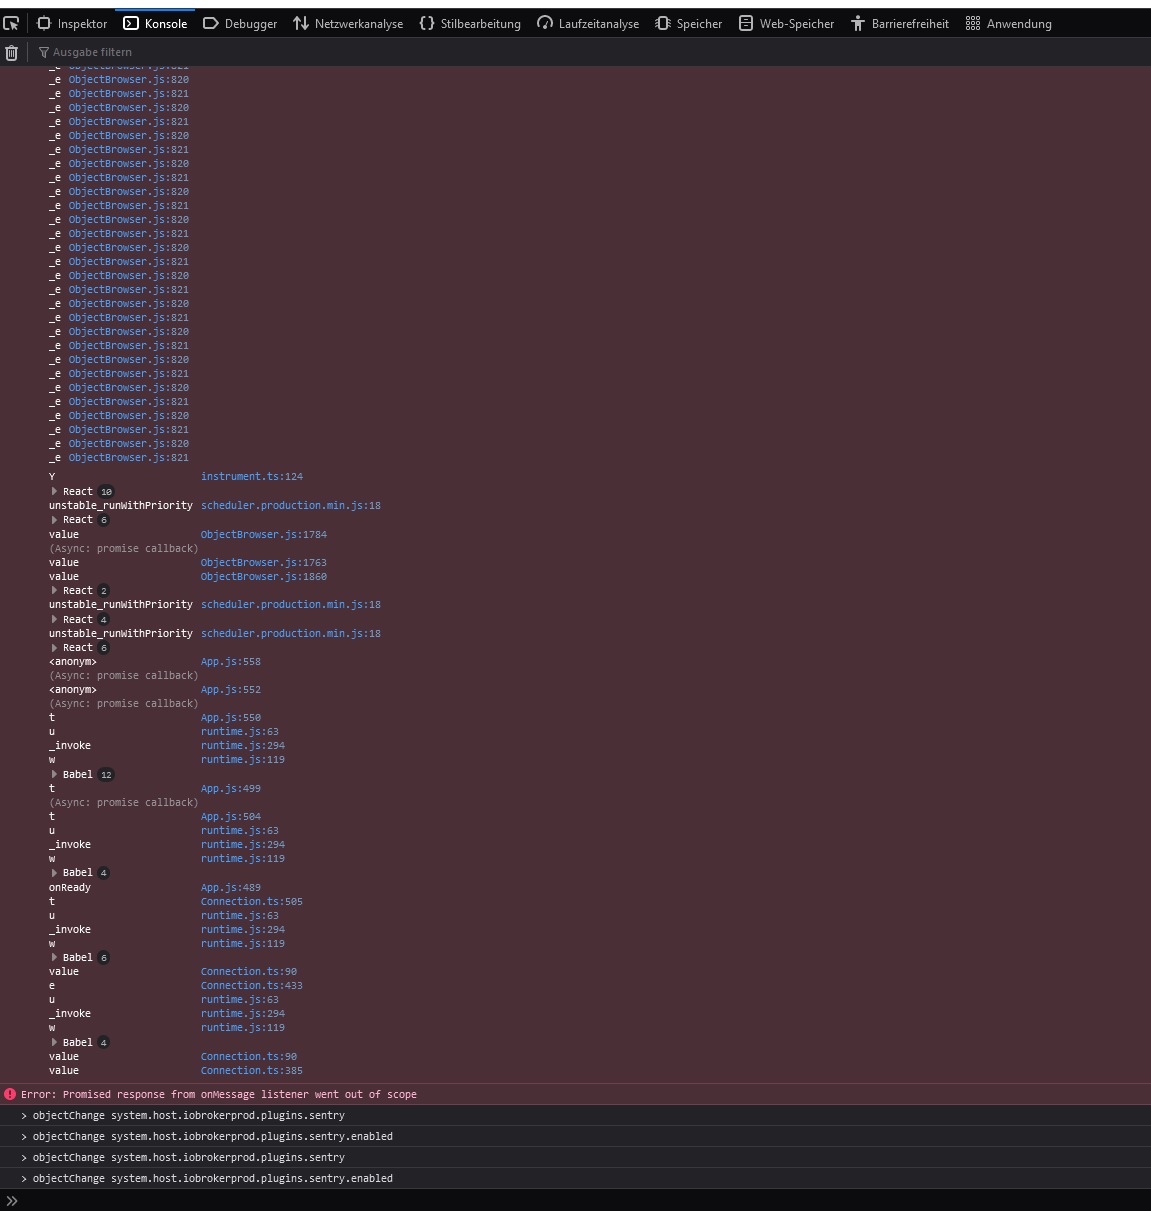Expand the first objectChange sentry entry
Viewport: 1151px width, 1211px height.
pos(23,1115)
